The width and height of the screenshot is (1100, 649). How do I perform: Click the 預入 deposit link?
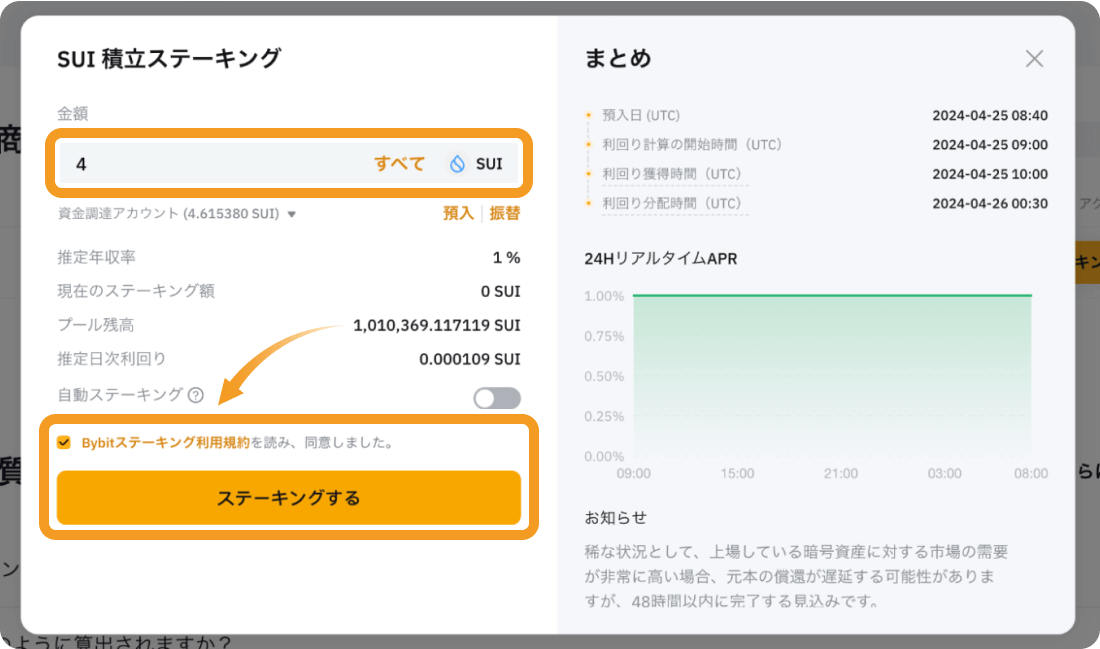(x=458, y=213)
